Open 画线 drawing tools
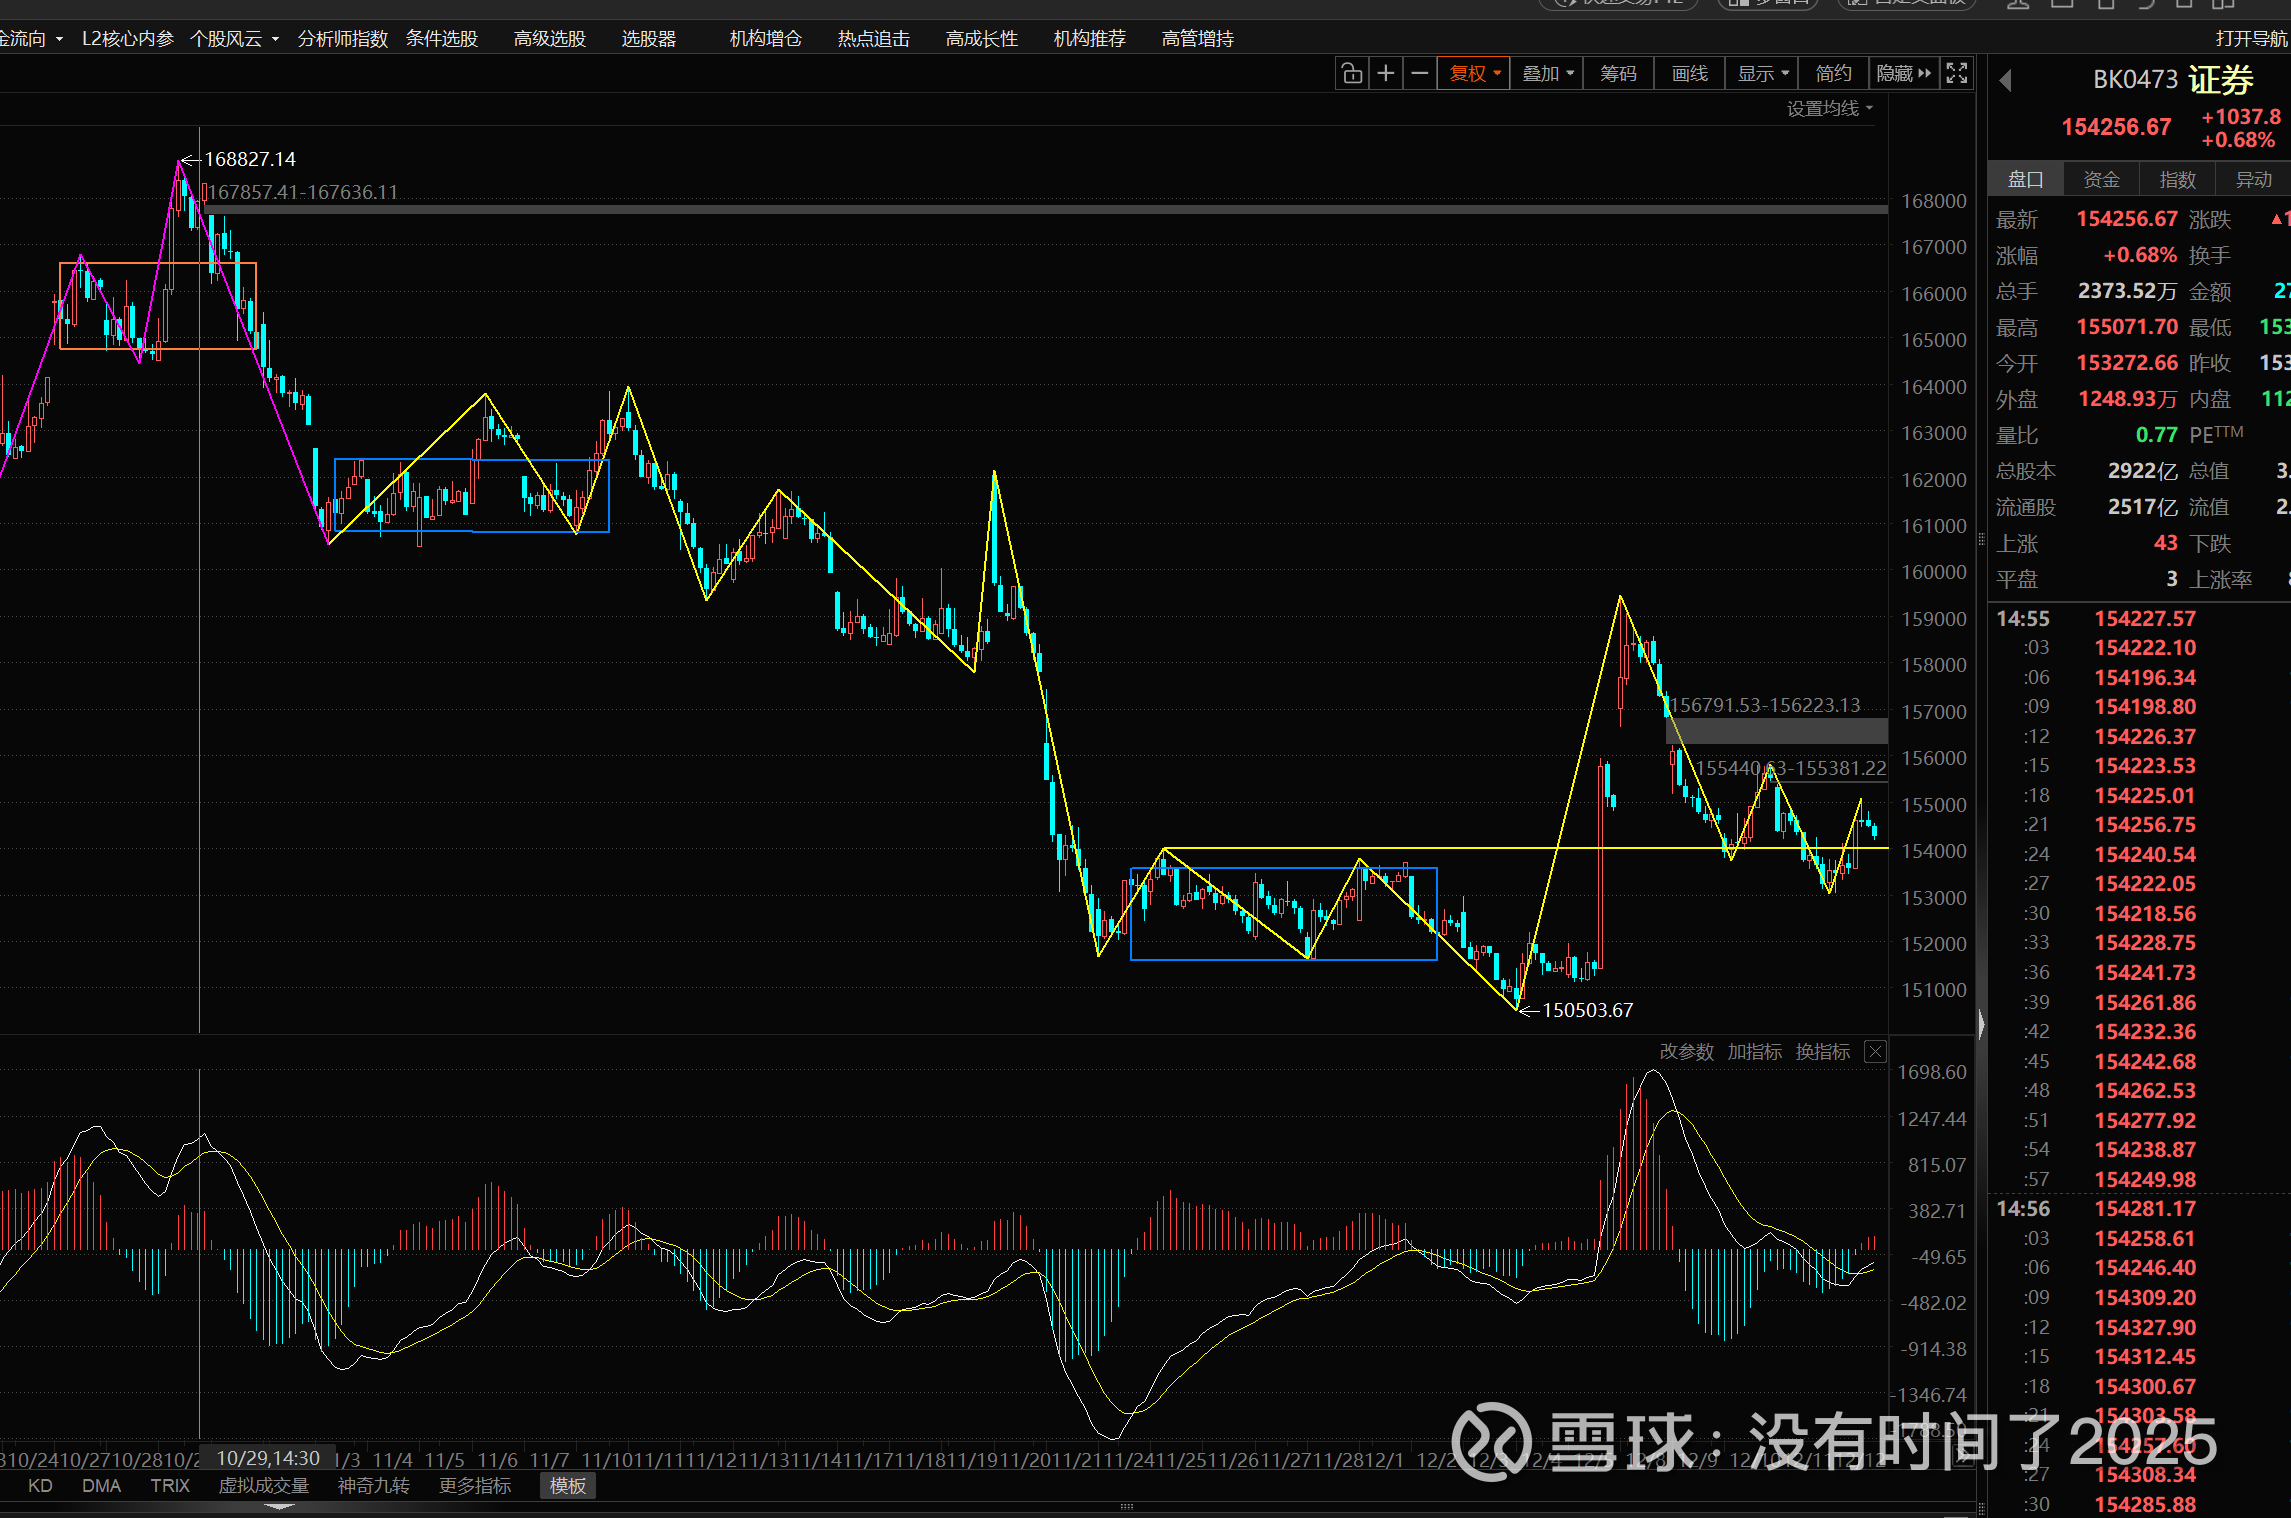This screenshot has height=1518, width=2291. click(1689, 73)
